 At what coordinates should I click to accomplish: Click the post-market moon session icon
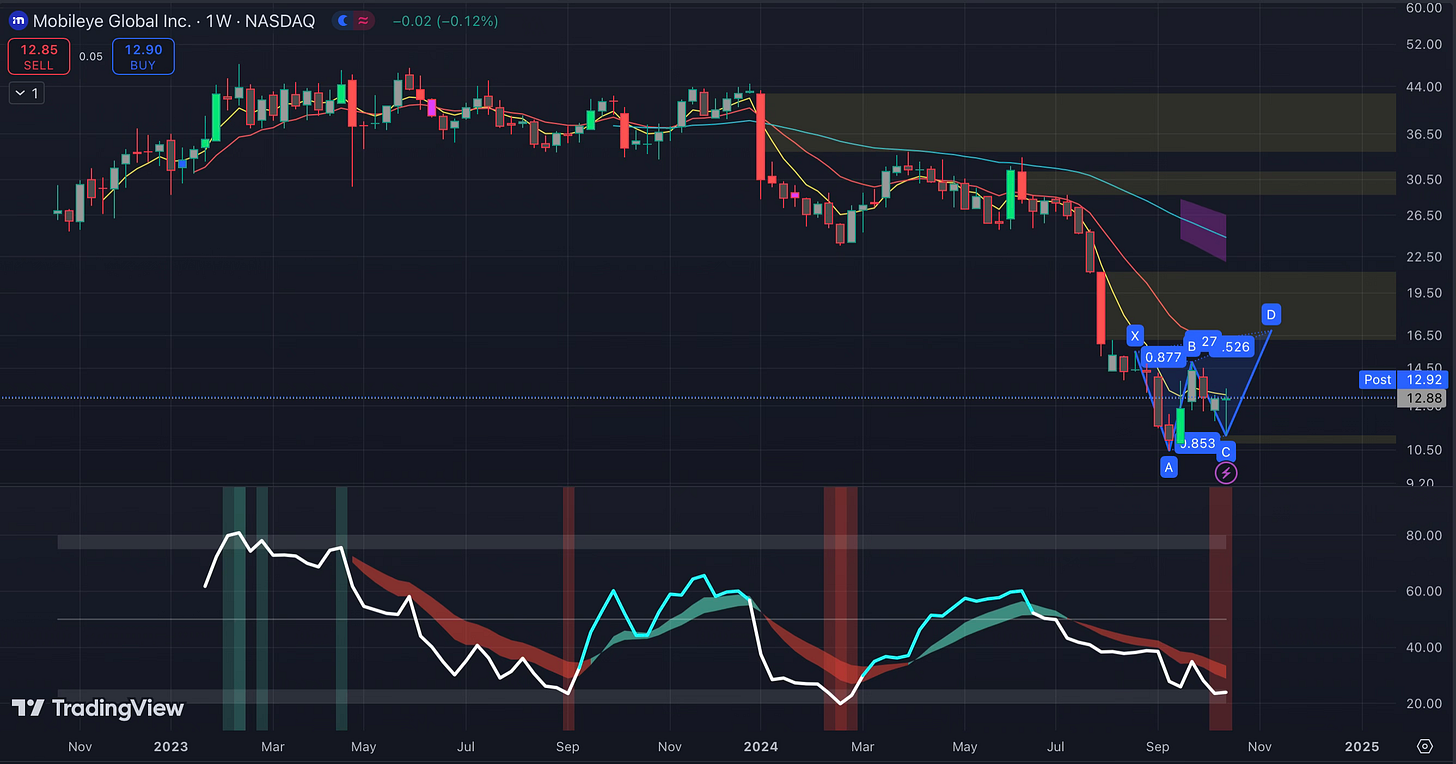[345, 20]
